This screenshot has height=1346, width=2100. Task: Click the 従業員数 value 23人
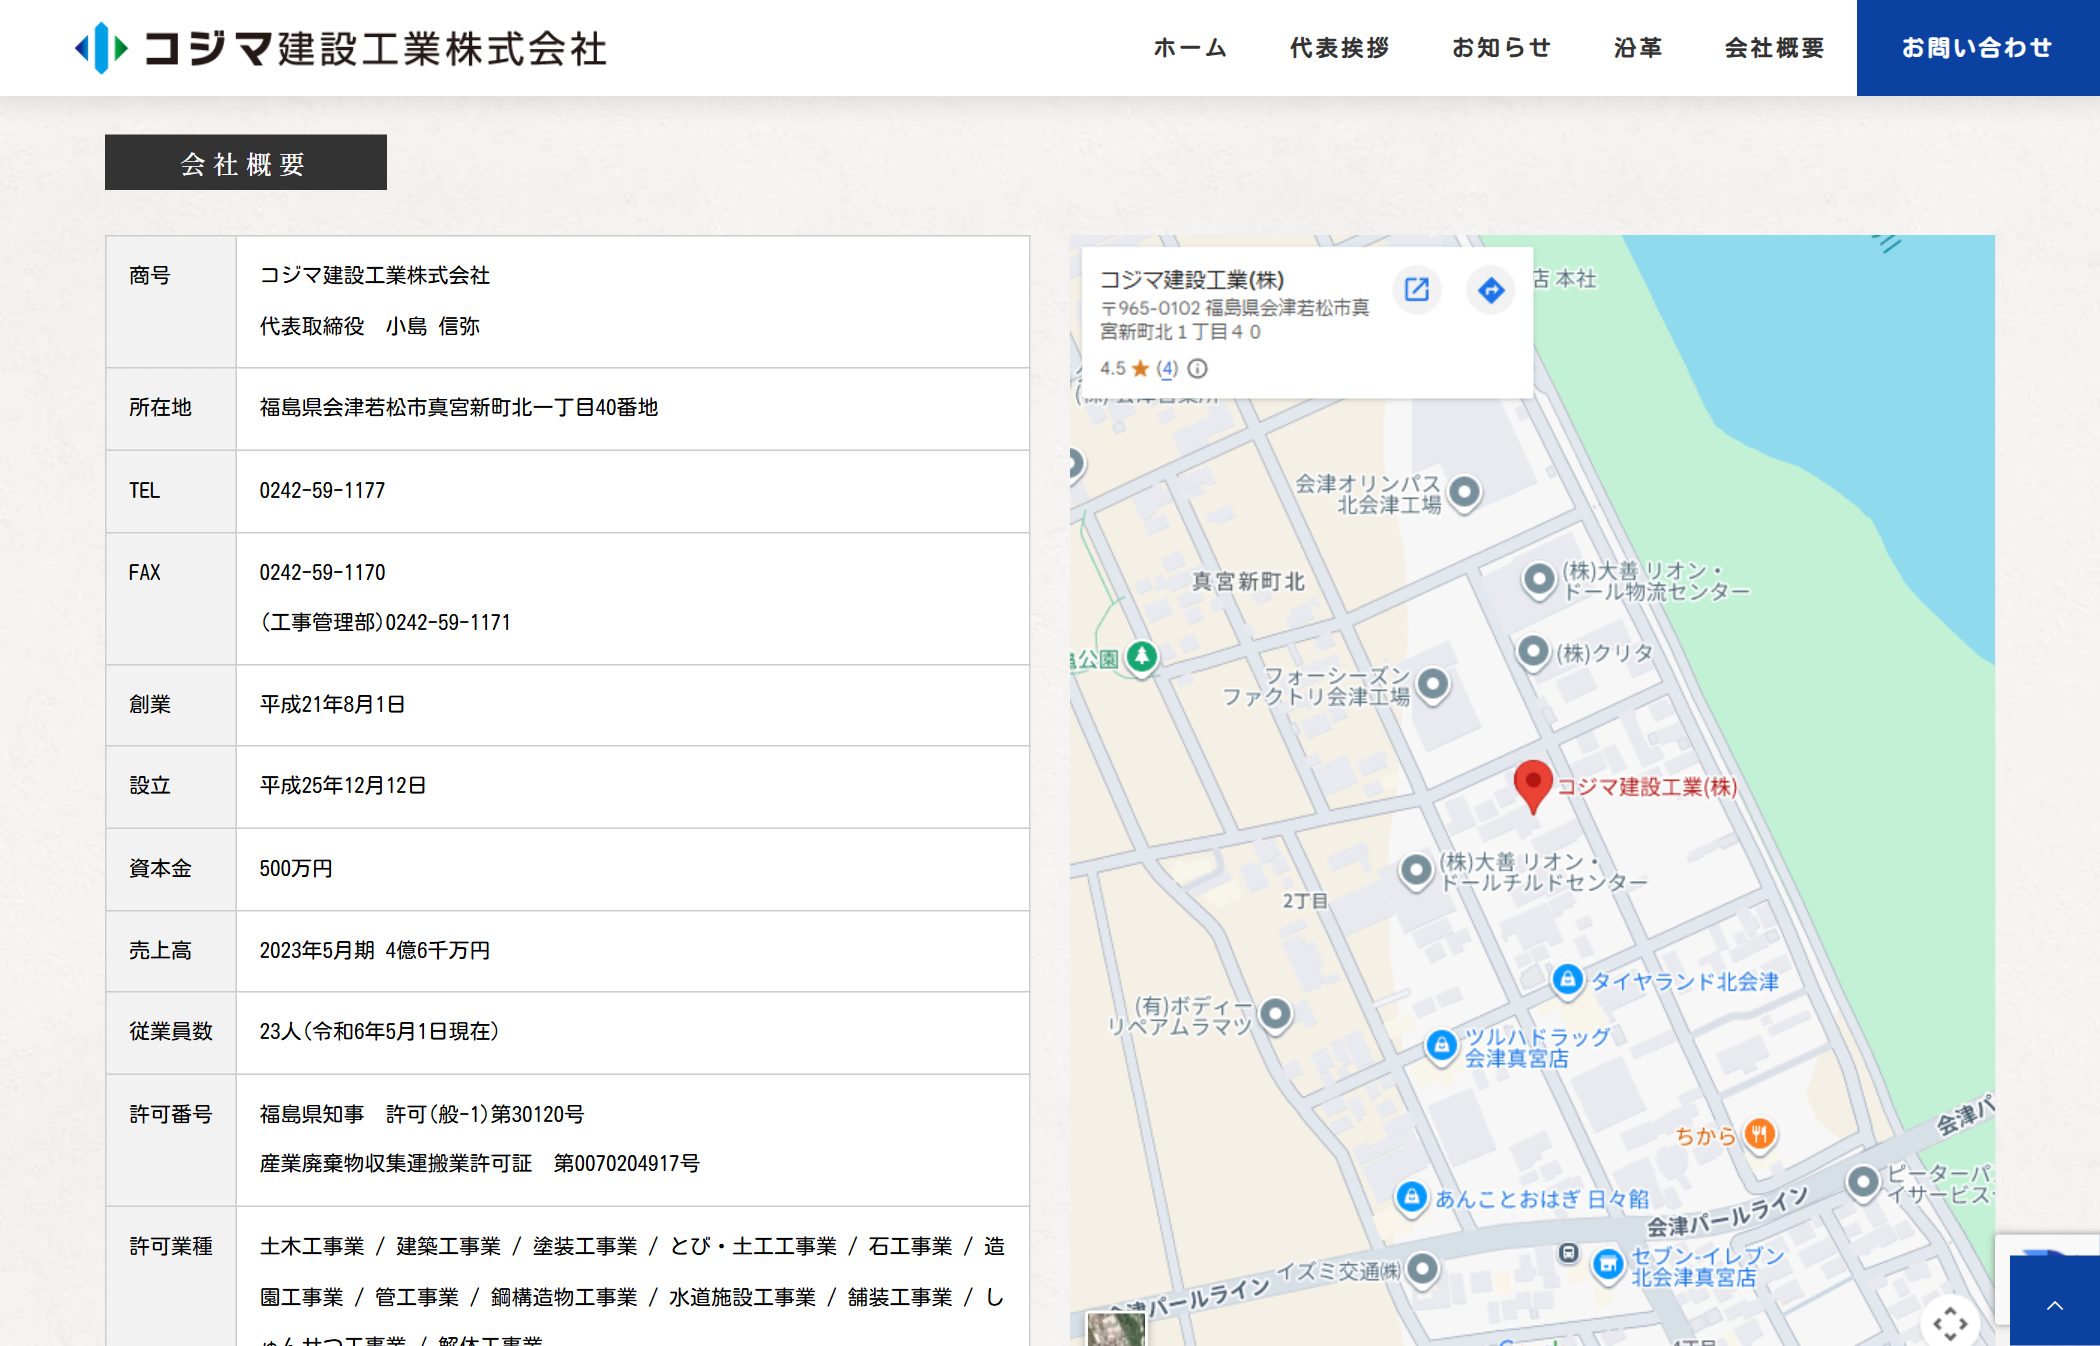point(379,1032)
